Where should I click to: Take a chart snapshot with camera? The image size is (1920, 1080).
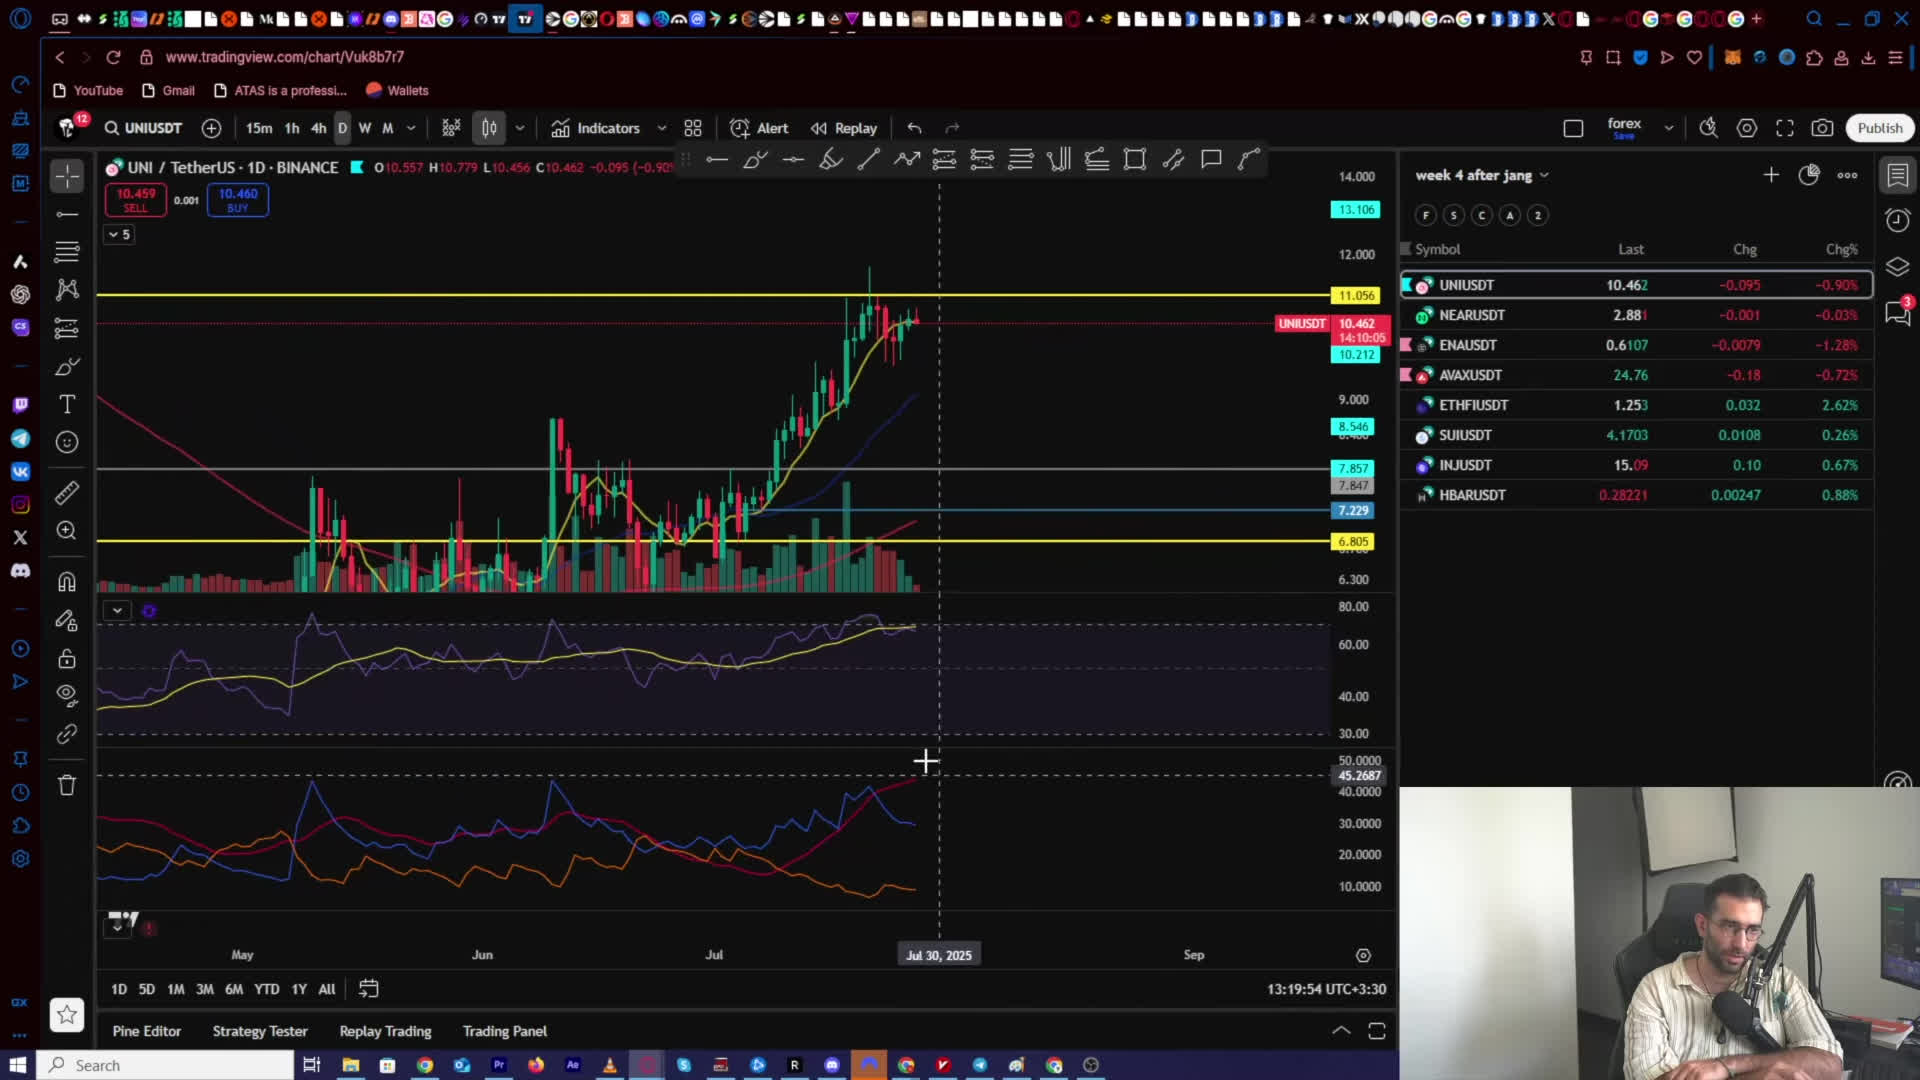click(x=1823, y=128)
